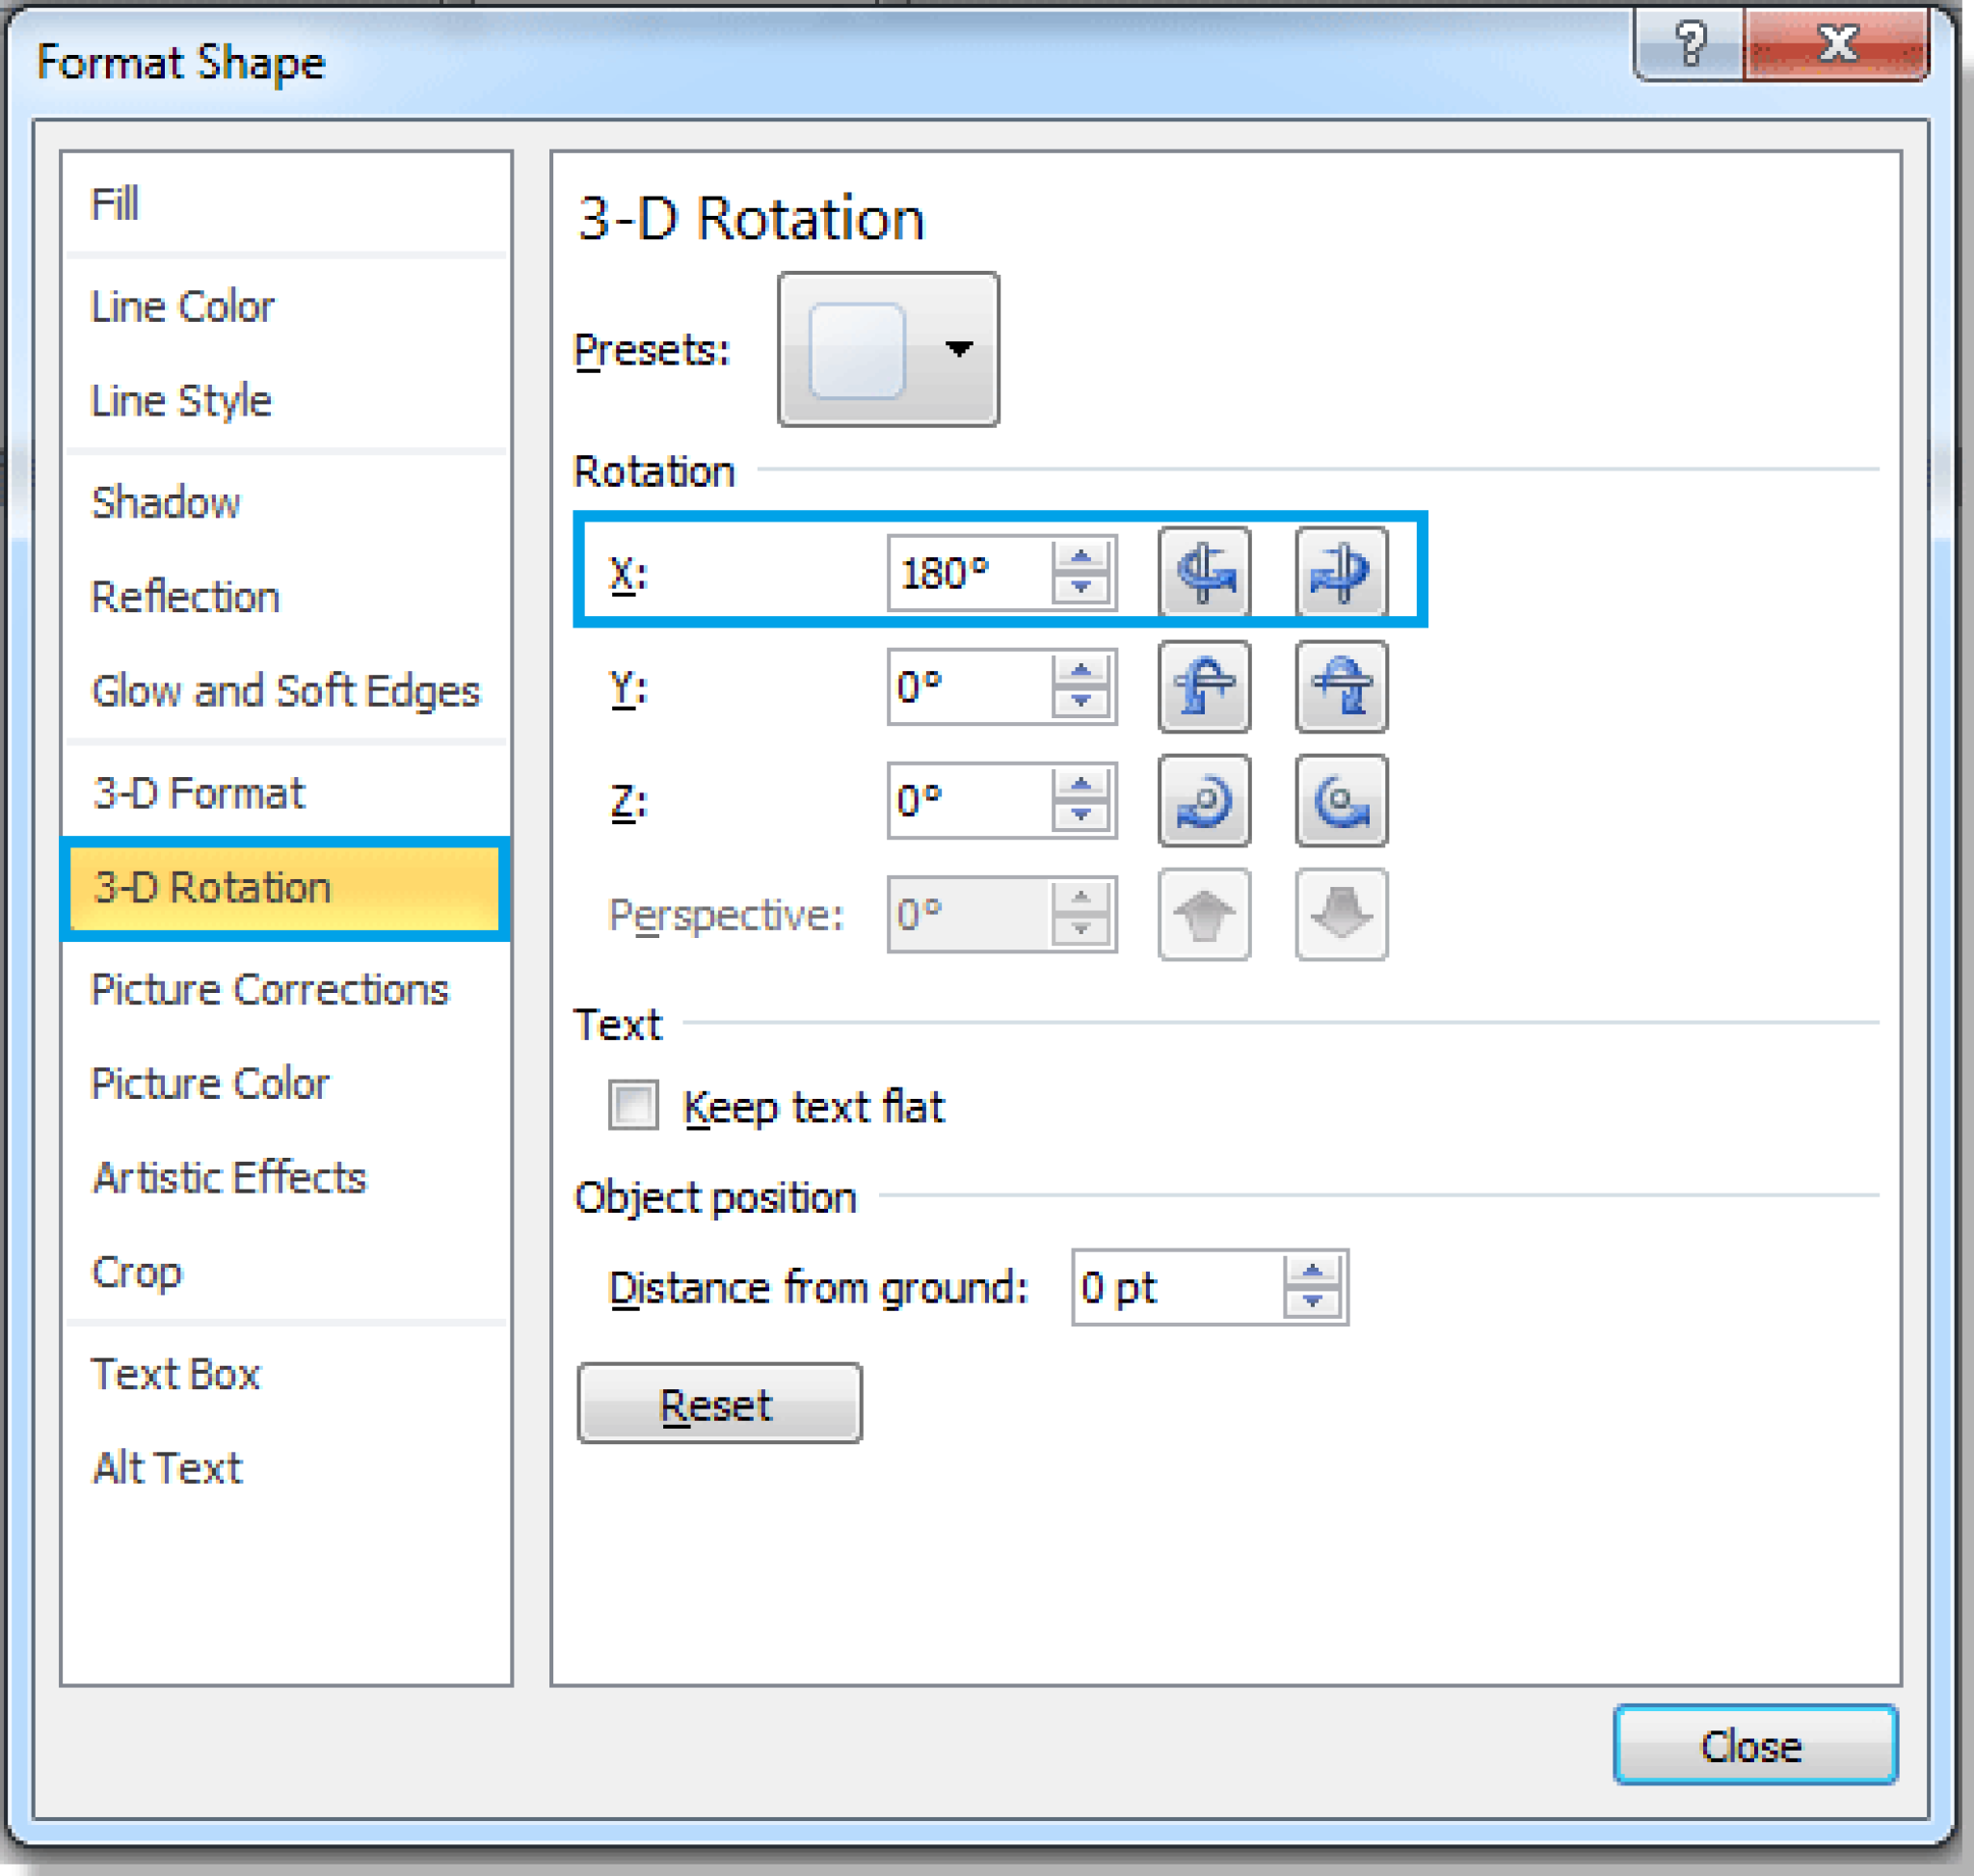This screenshot has height=1876, width=1974.
Task: Rotate Z axis clockwise with icon
Action: tap(1340, 802)
